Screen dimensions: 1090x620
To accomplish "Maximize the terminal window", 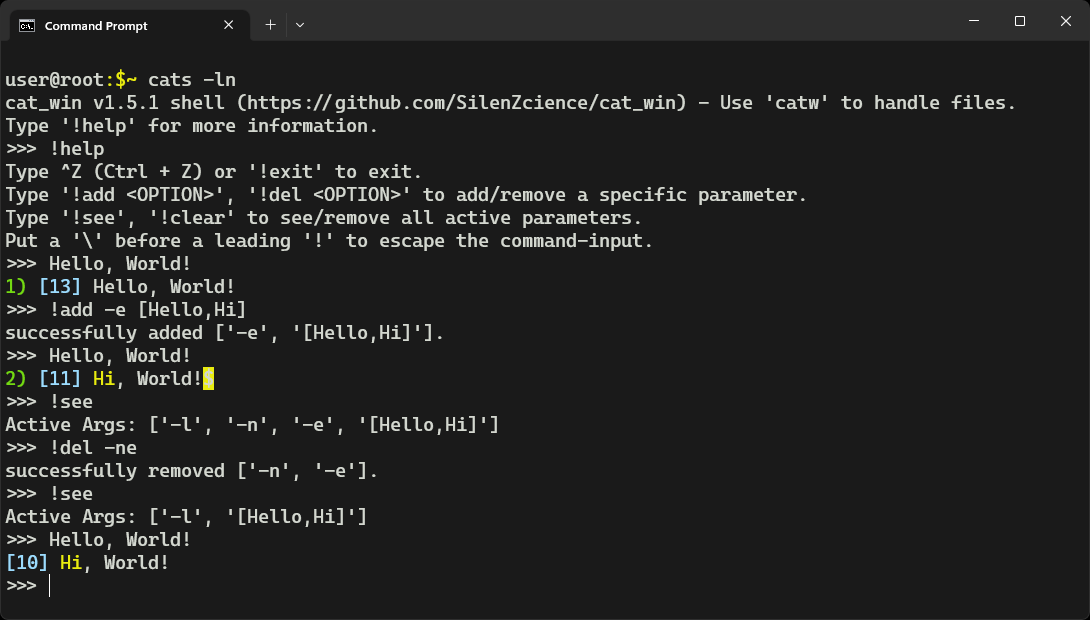I will (1019, 20).
